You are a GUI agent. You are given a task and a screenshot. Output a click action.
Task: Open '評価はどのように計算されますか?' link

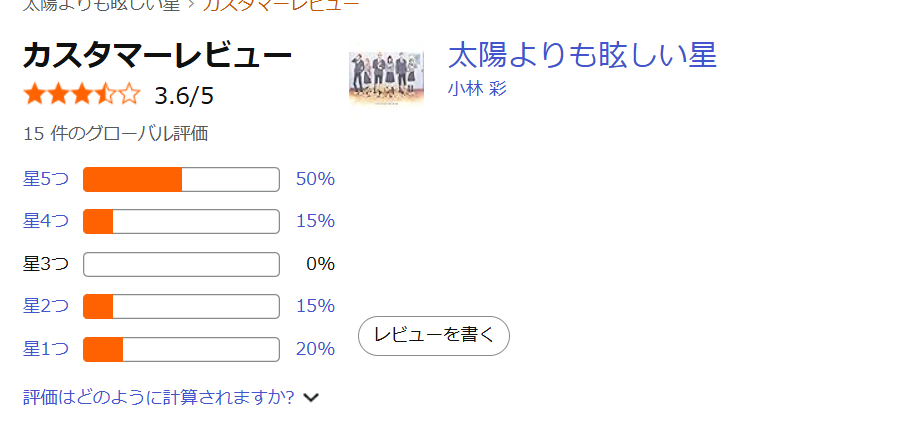point(158,397)
